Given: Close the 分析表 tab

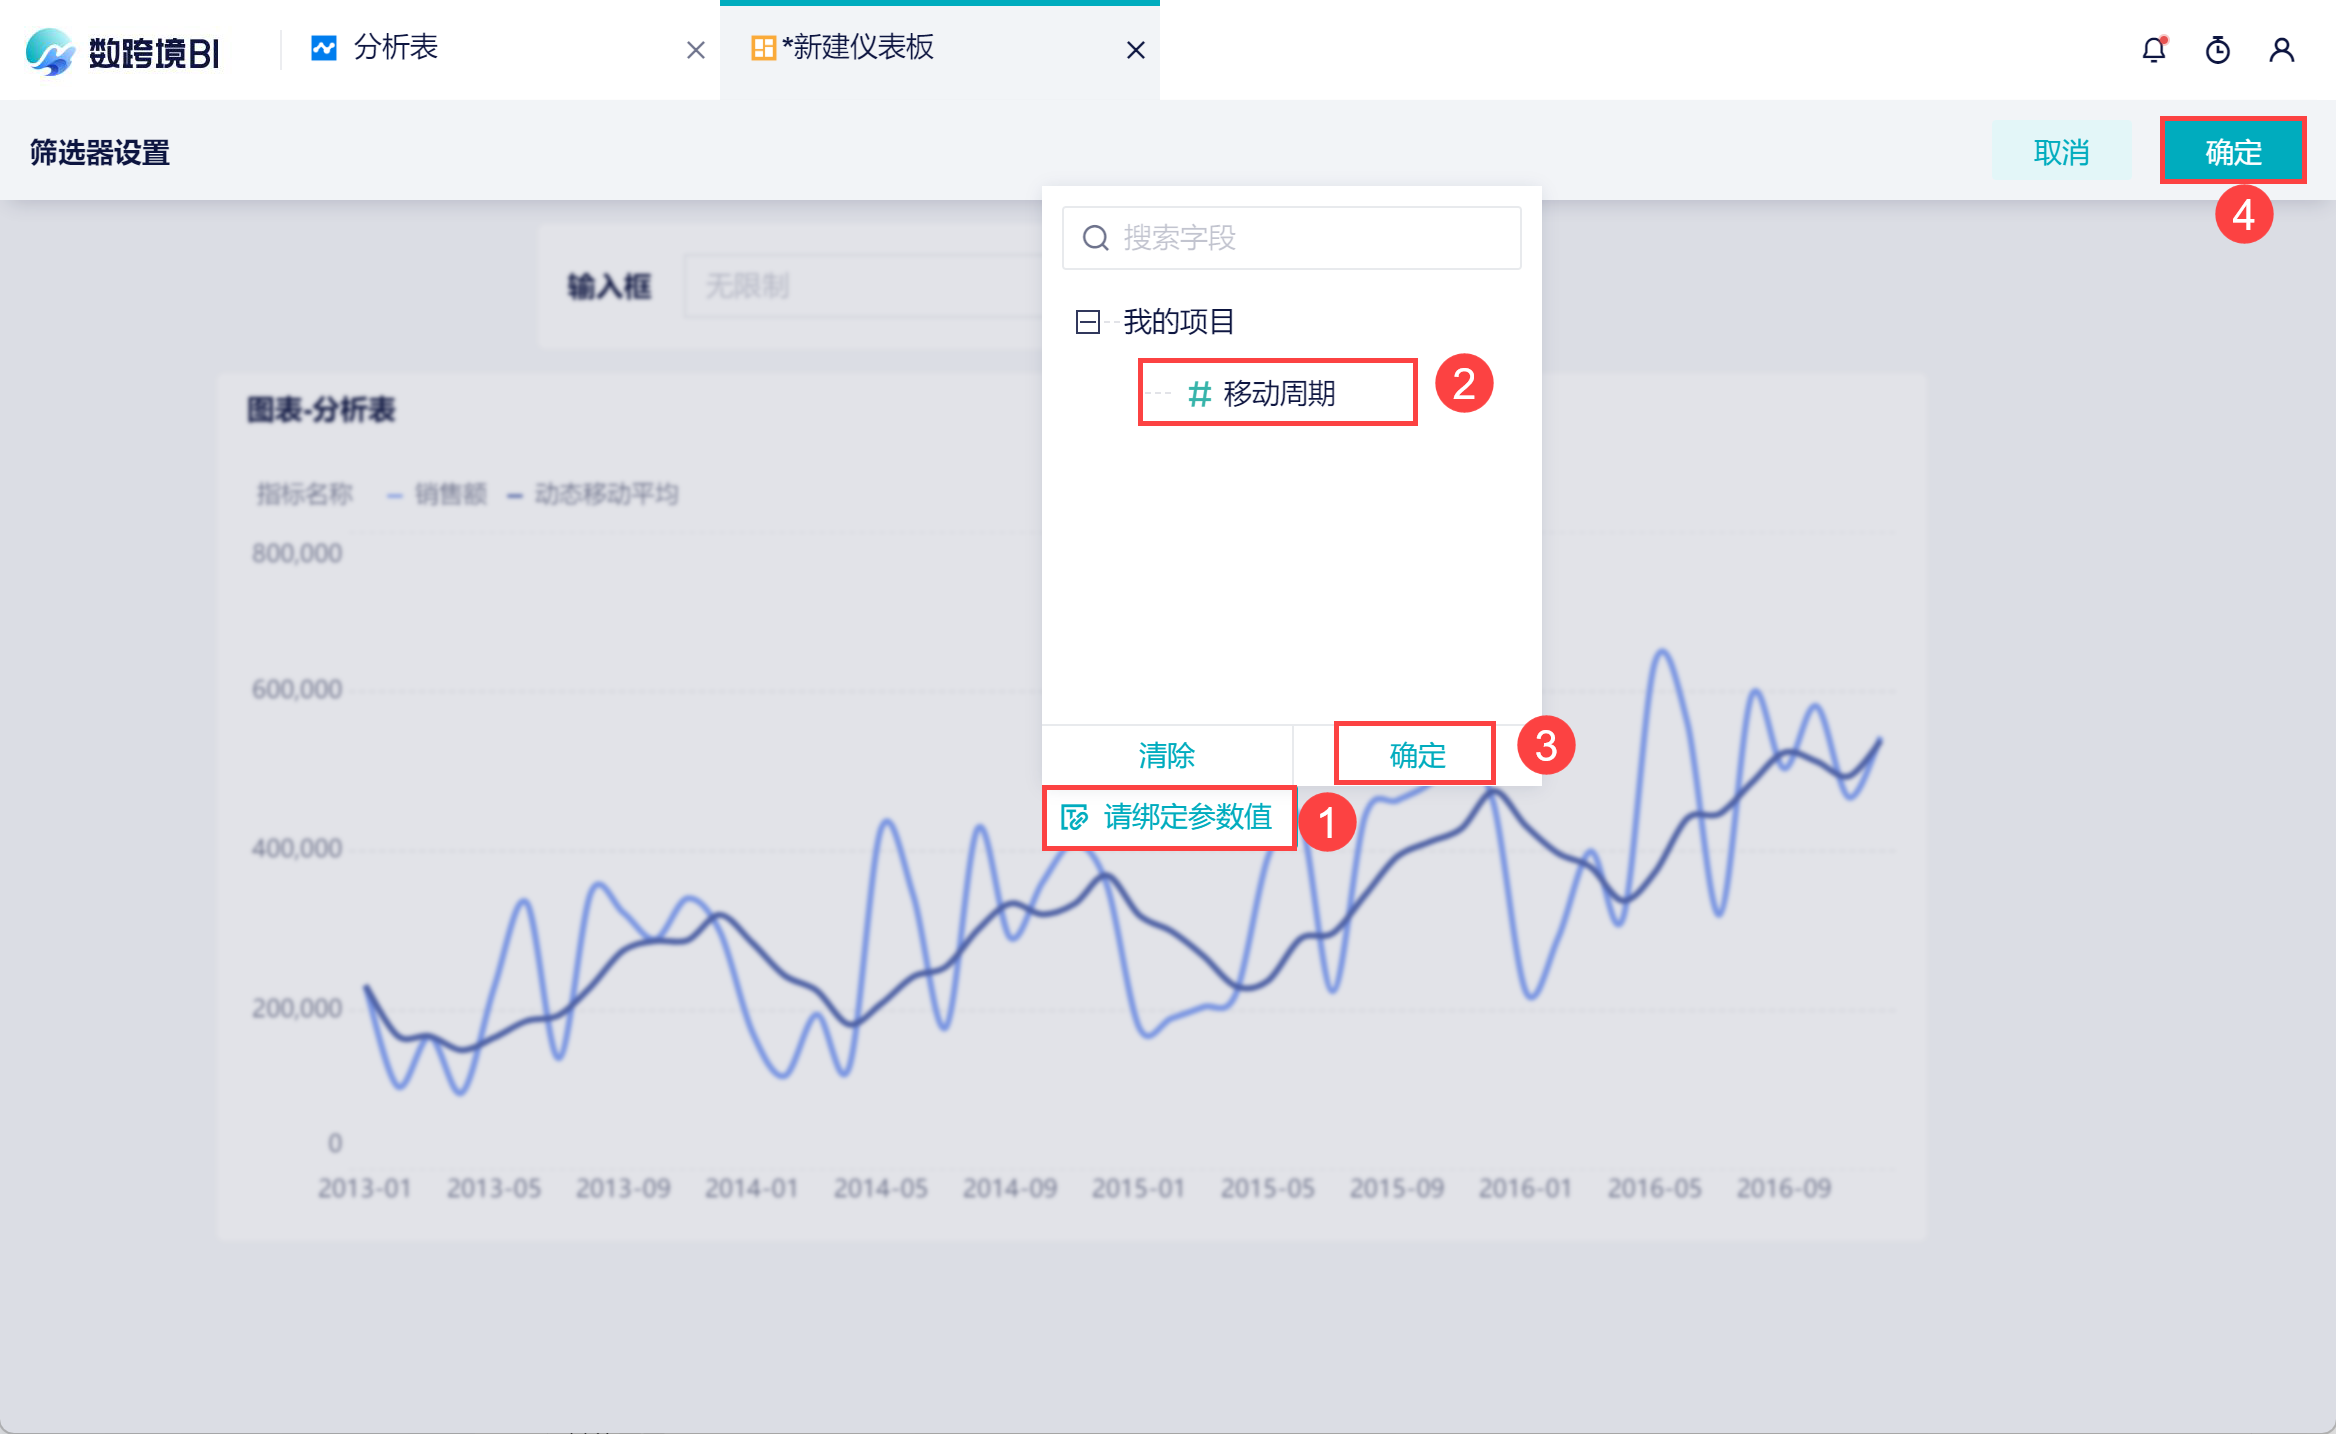Looking at the screenshot, I should [x=696, y=50].
